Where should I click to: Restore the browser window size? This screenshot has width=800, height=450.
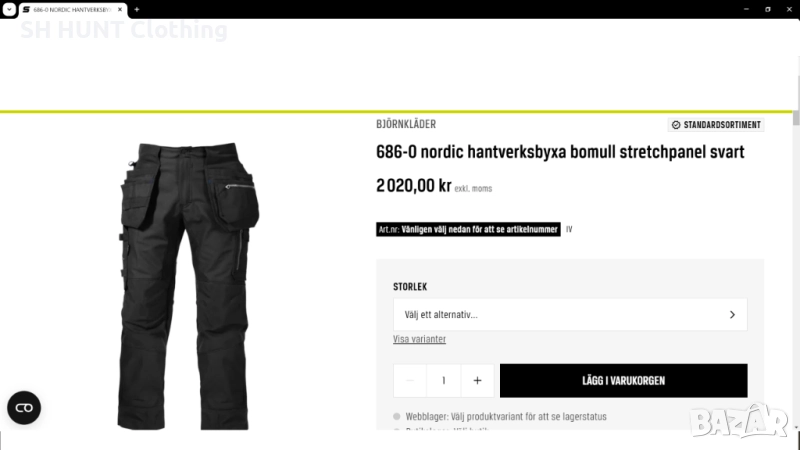(x=767, y=9)
